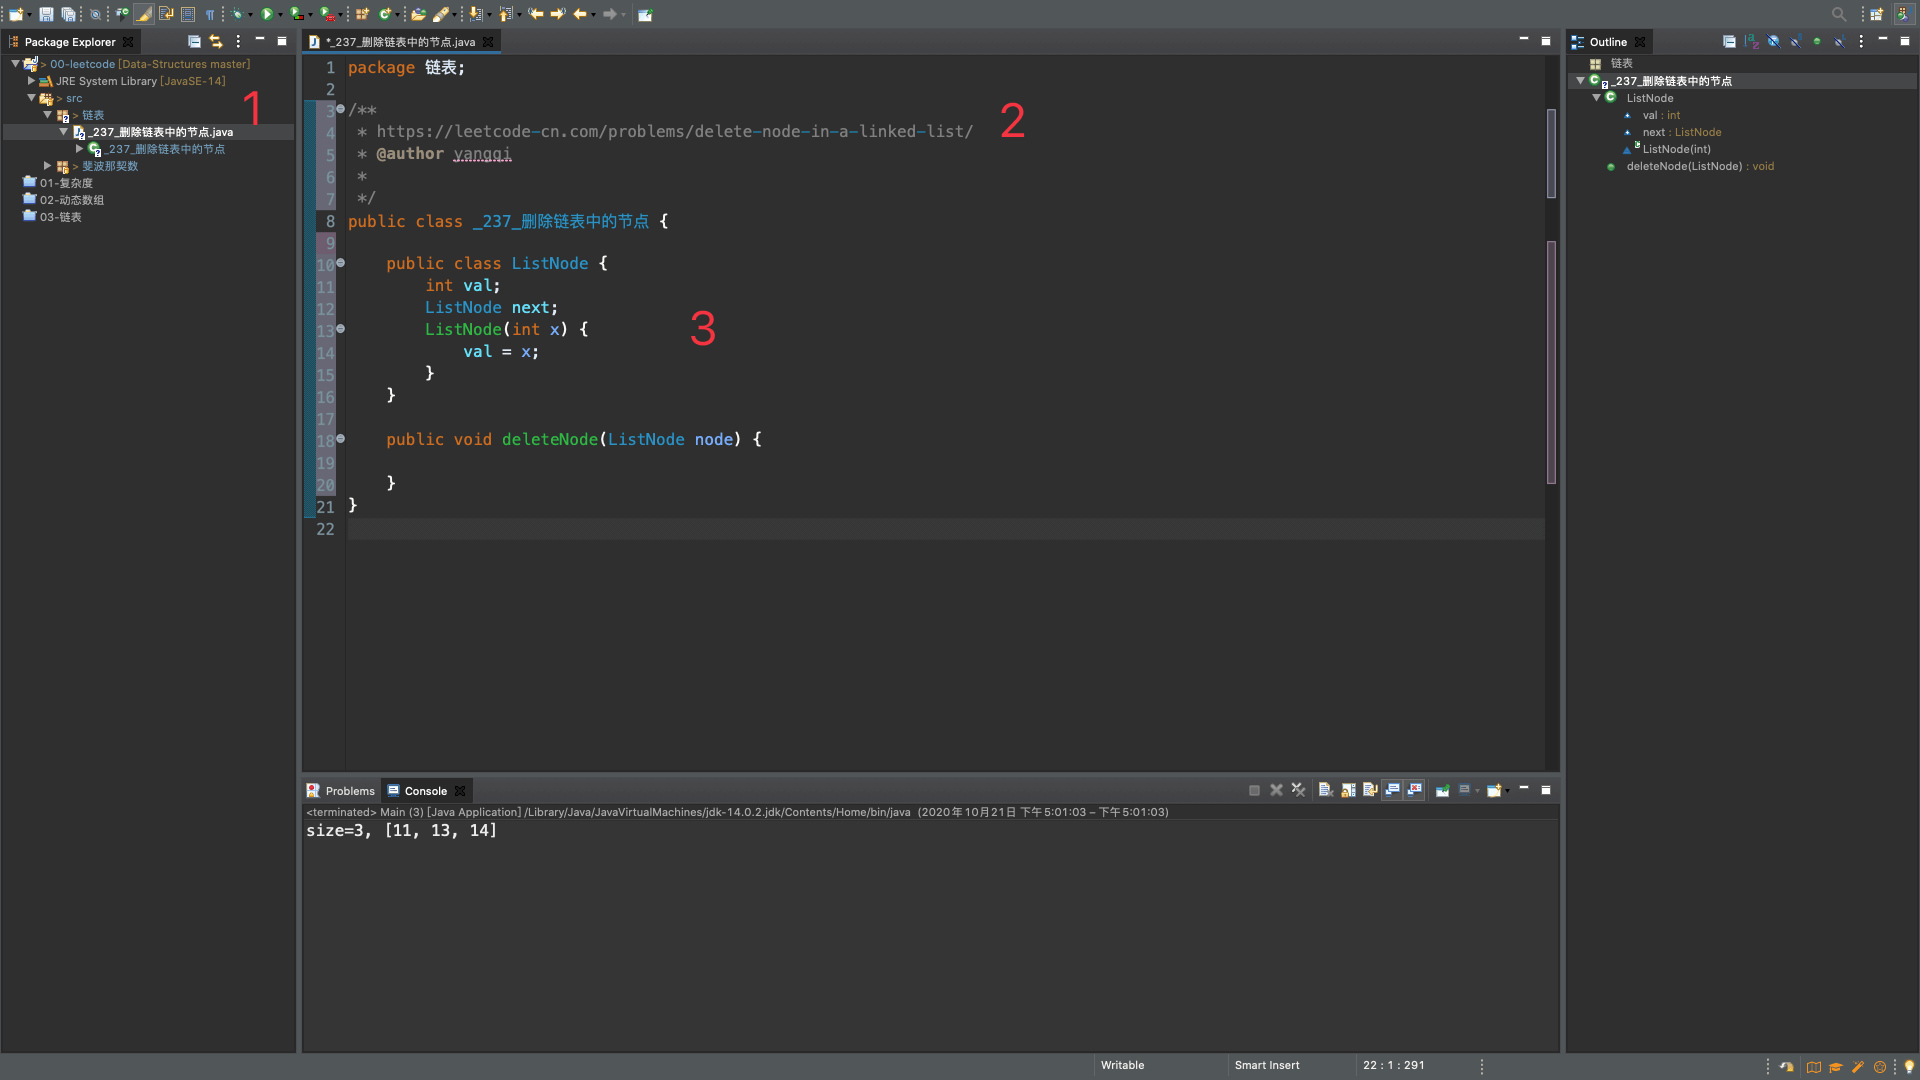The width and height of the screenshot is (1920, 1080).
Task: Collapse ListNode in the Outline tree
Action: pos(1596,97)
